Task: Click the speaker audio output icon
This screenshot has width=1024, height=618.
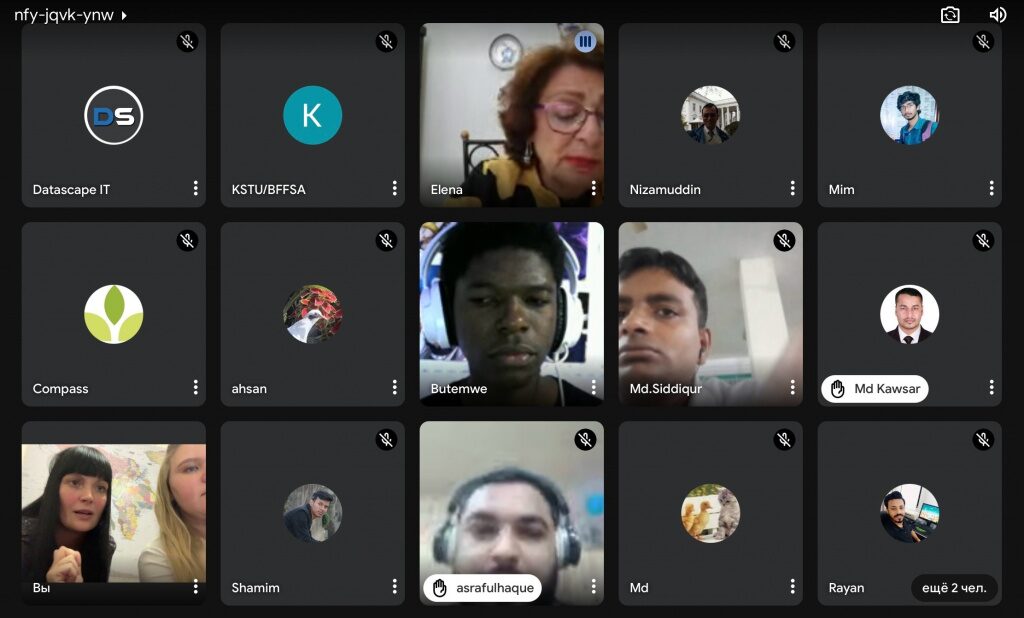Action: (997, 15)
